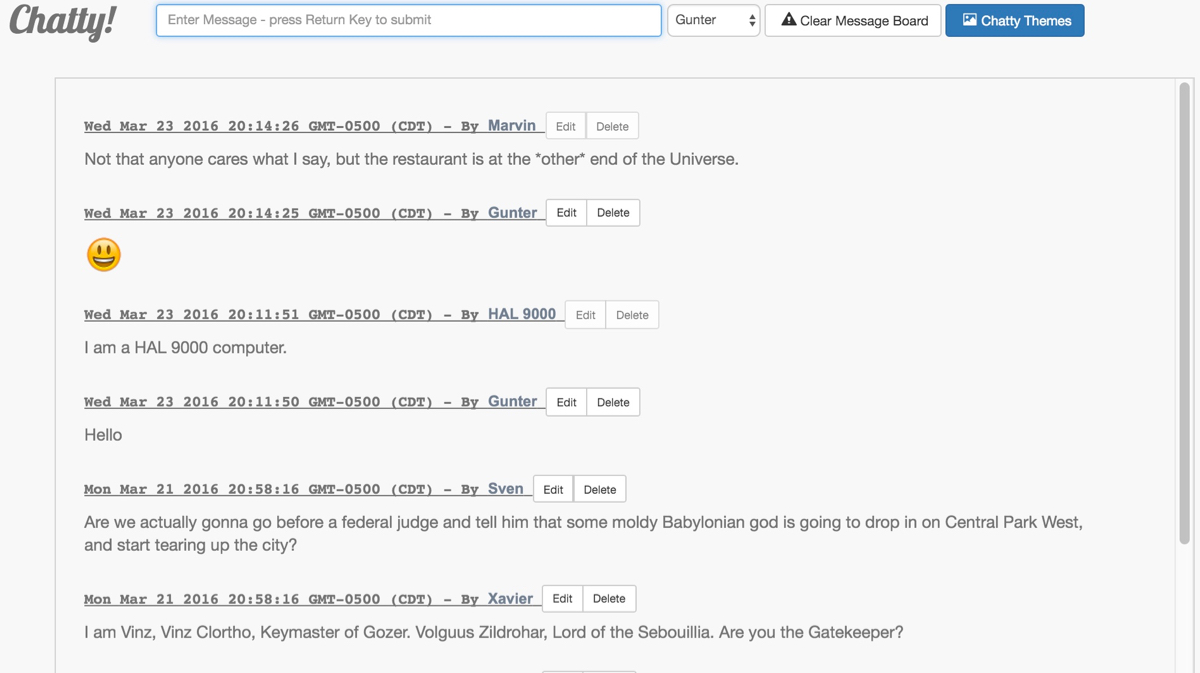Click the Chatty! logo

[x=63, y=22]
